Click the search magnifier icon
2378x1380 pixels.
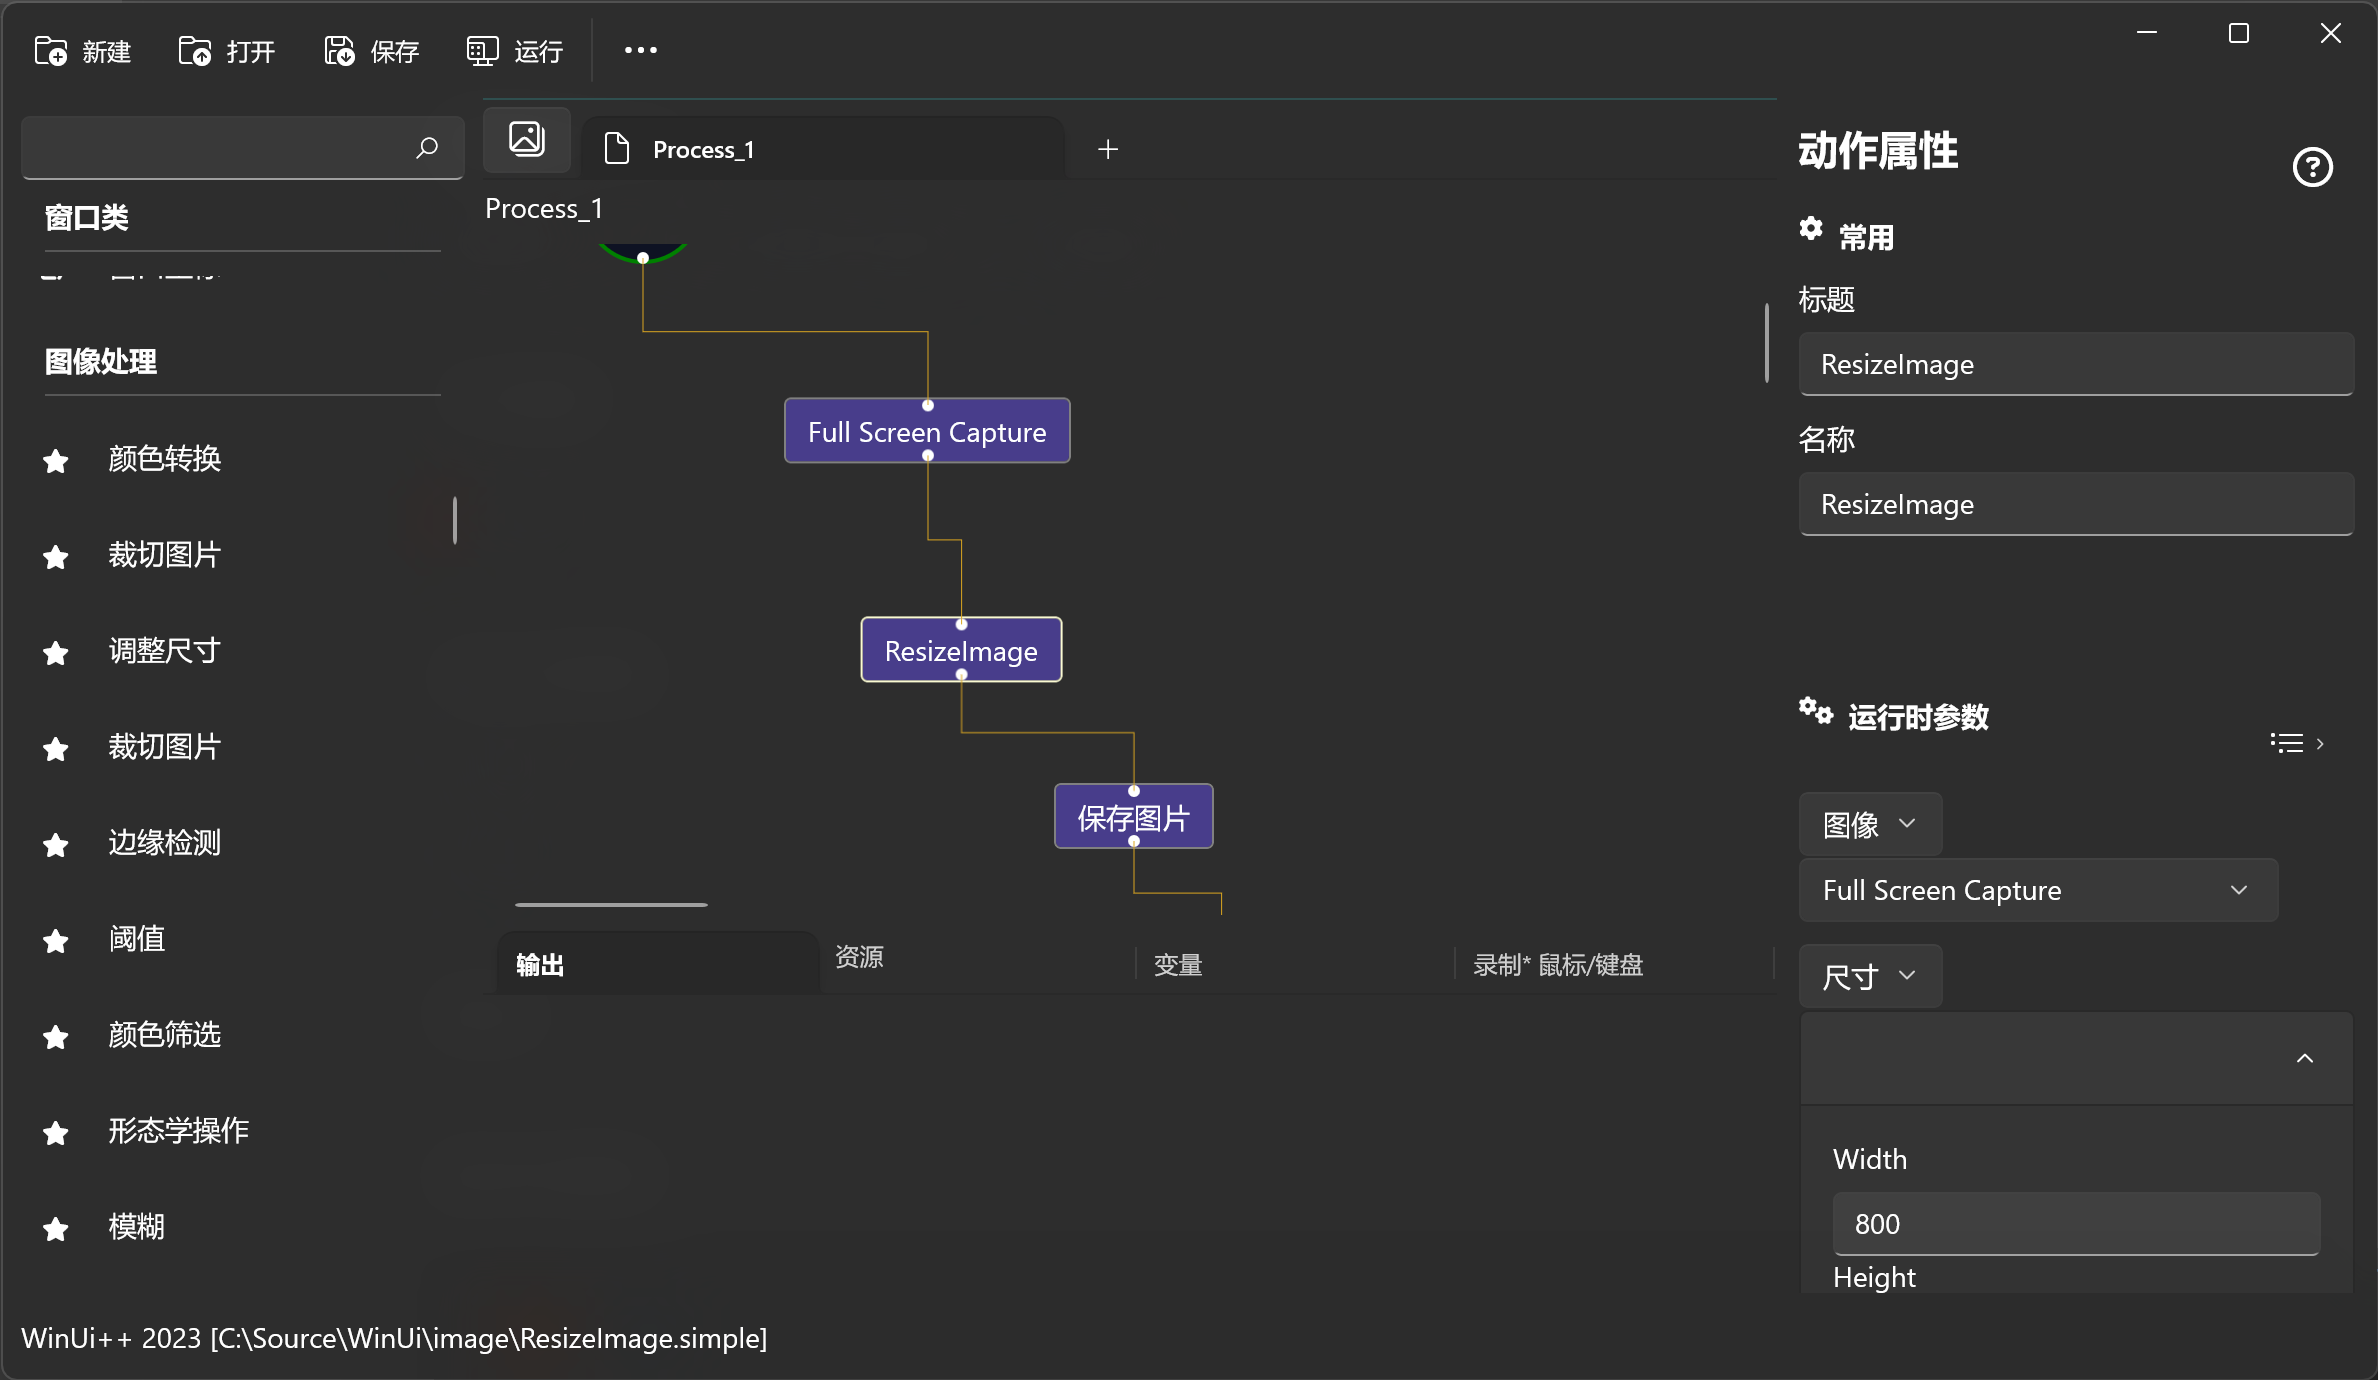pos(427,148)
